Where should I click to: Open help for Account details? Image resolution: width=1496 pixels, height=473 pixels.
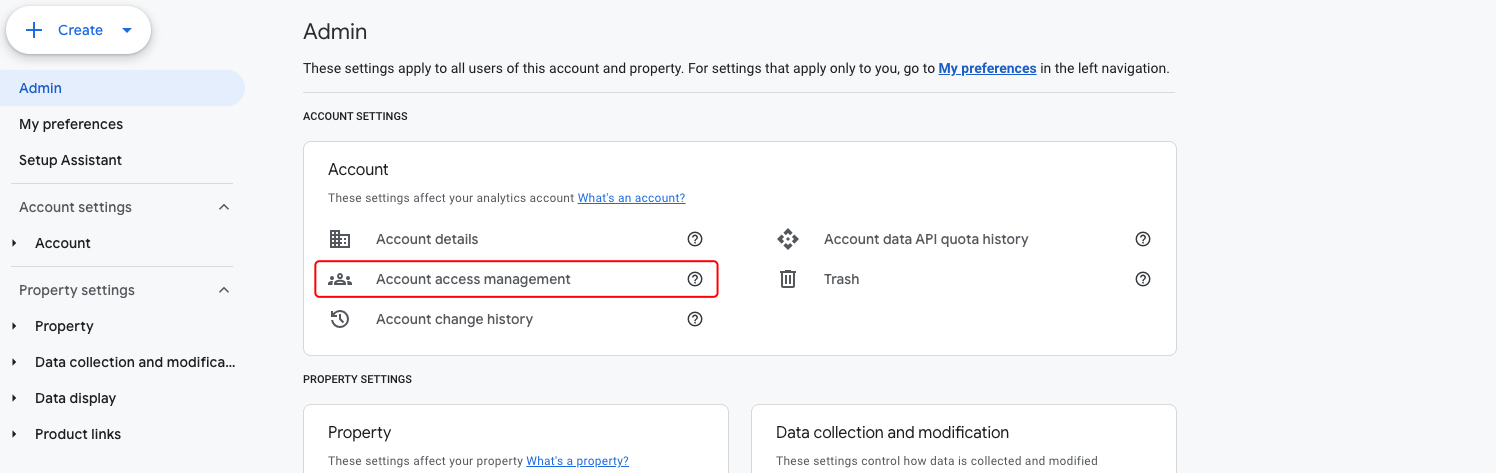pyautogui.click(x=695, y=239)
